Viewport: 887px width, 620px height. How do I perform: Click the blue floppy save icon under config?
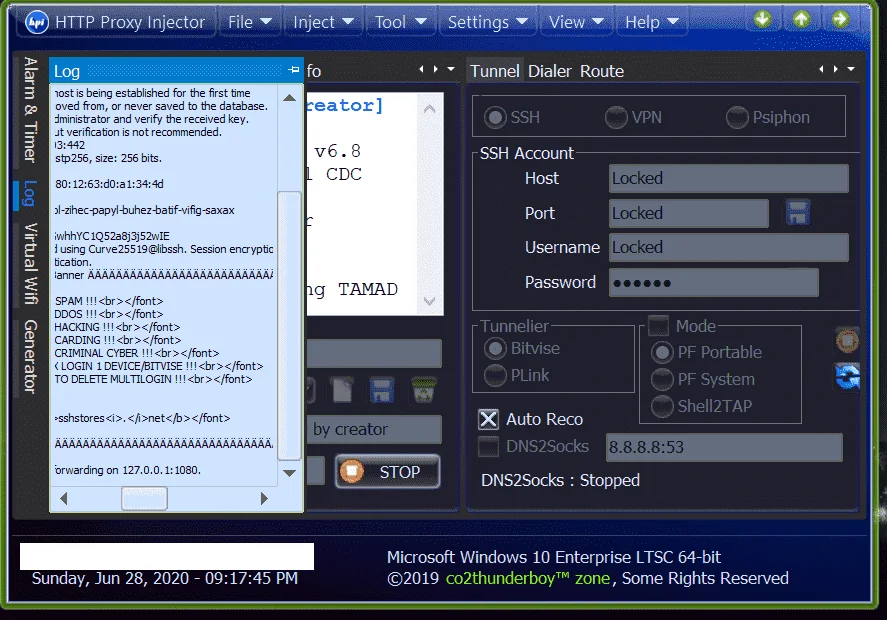382,390
